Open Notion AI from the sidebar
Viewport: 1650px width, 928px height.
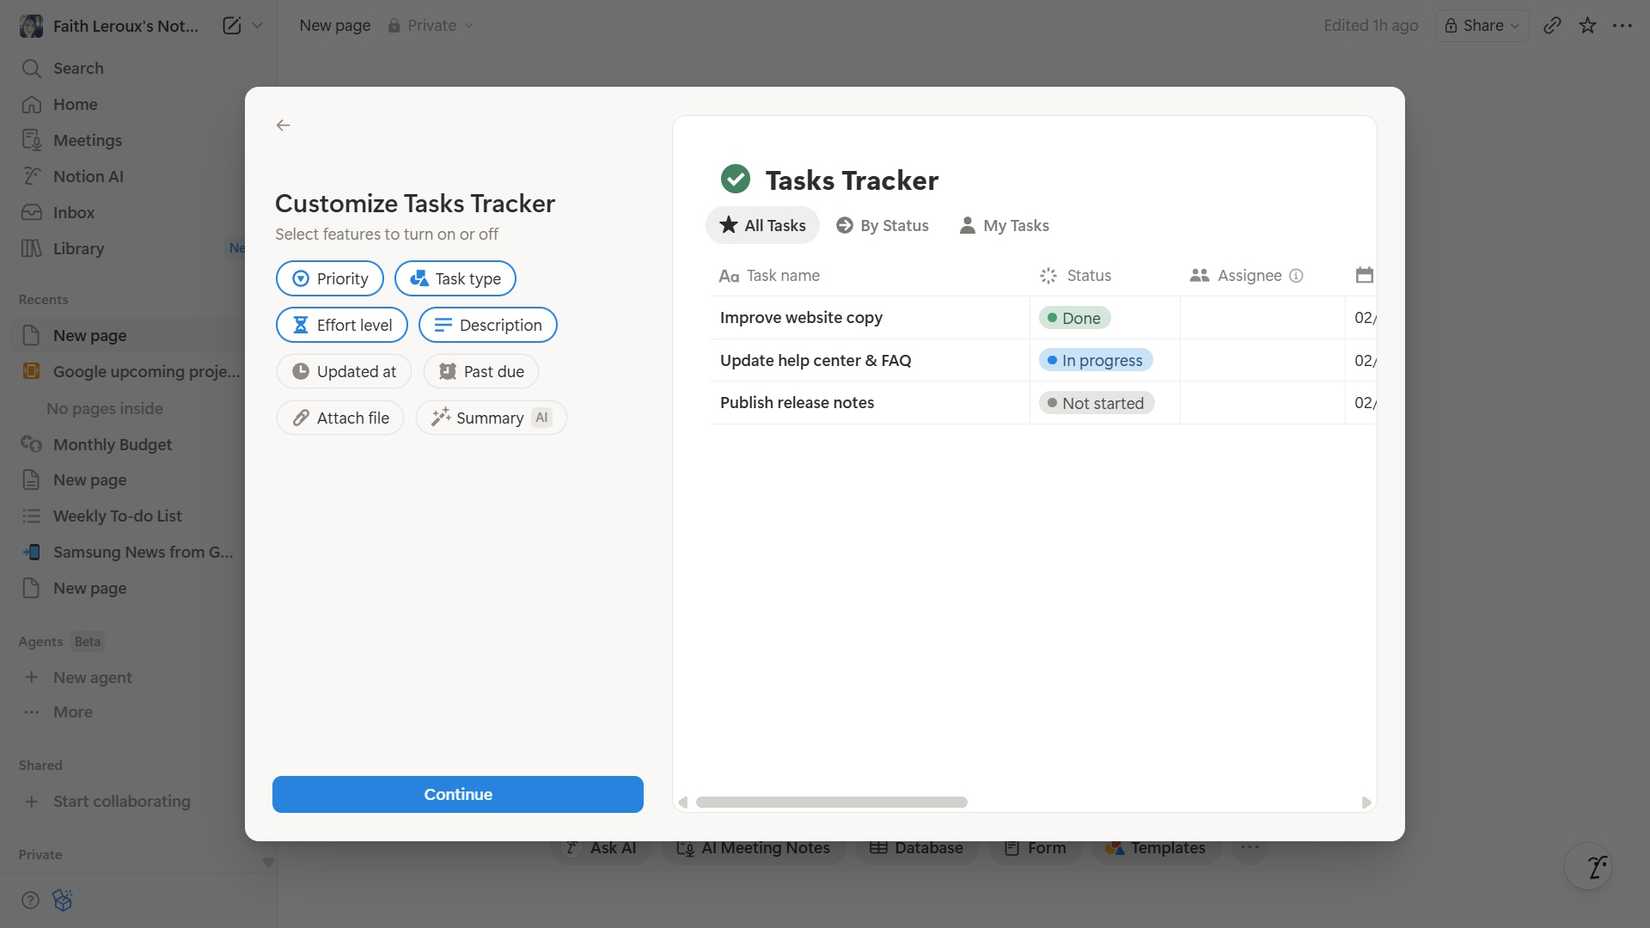88,176
